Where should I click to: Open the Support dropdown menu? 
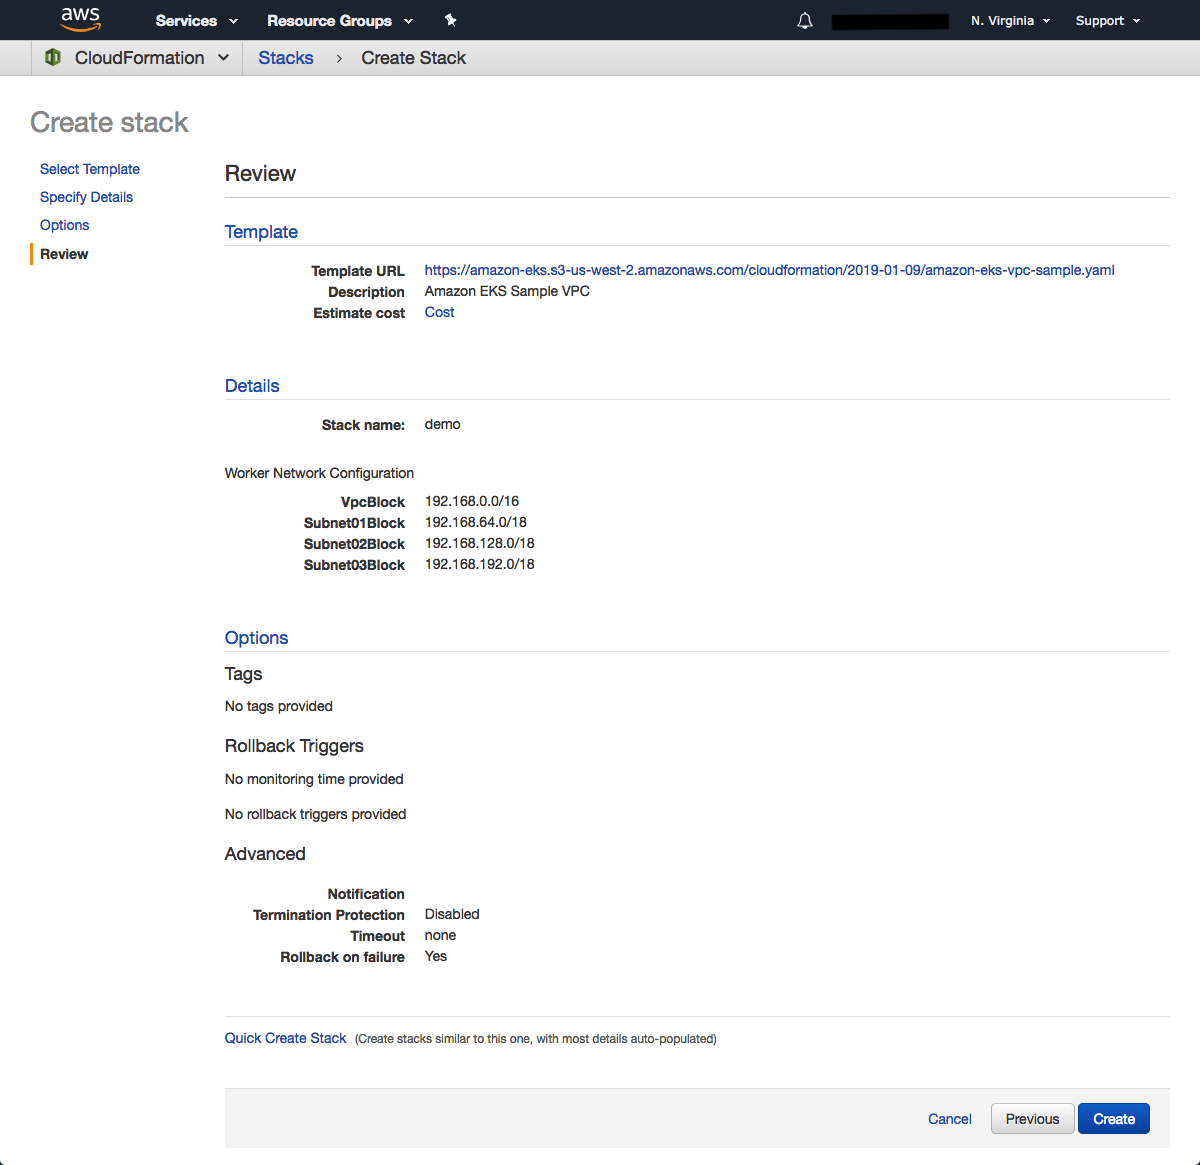coord(1108,20)
